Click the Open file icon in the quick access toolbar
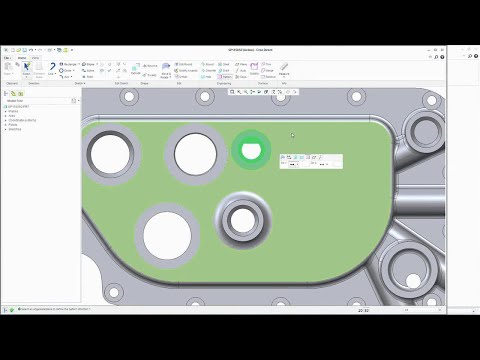The height and width of the screenshot is (360, 480). [x=19, y=50]
